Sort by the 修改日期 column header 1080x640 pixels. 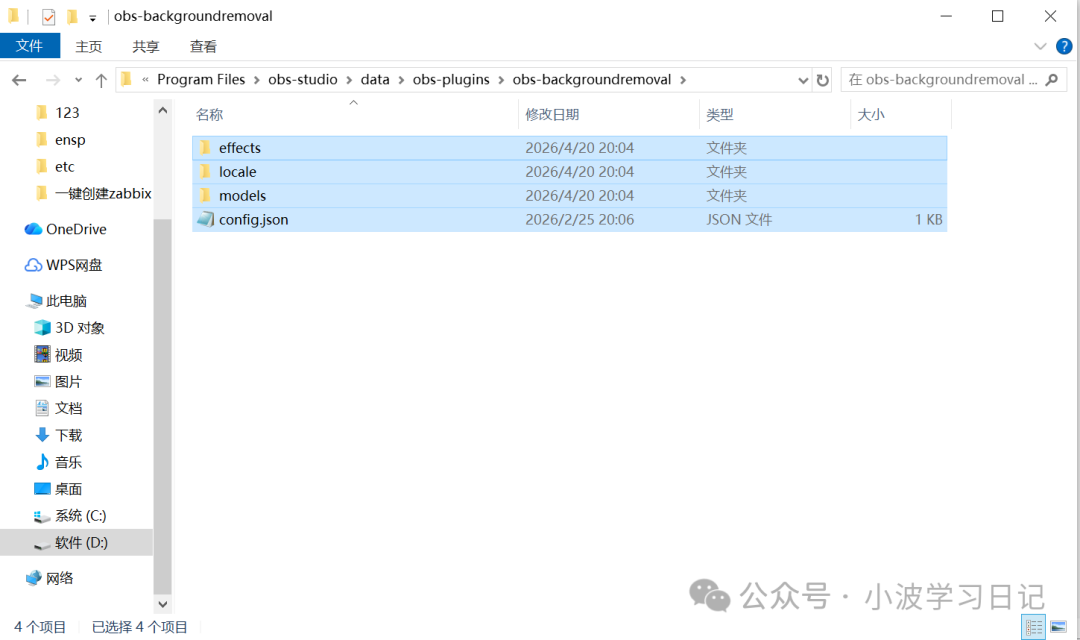tap(552, 114)
